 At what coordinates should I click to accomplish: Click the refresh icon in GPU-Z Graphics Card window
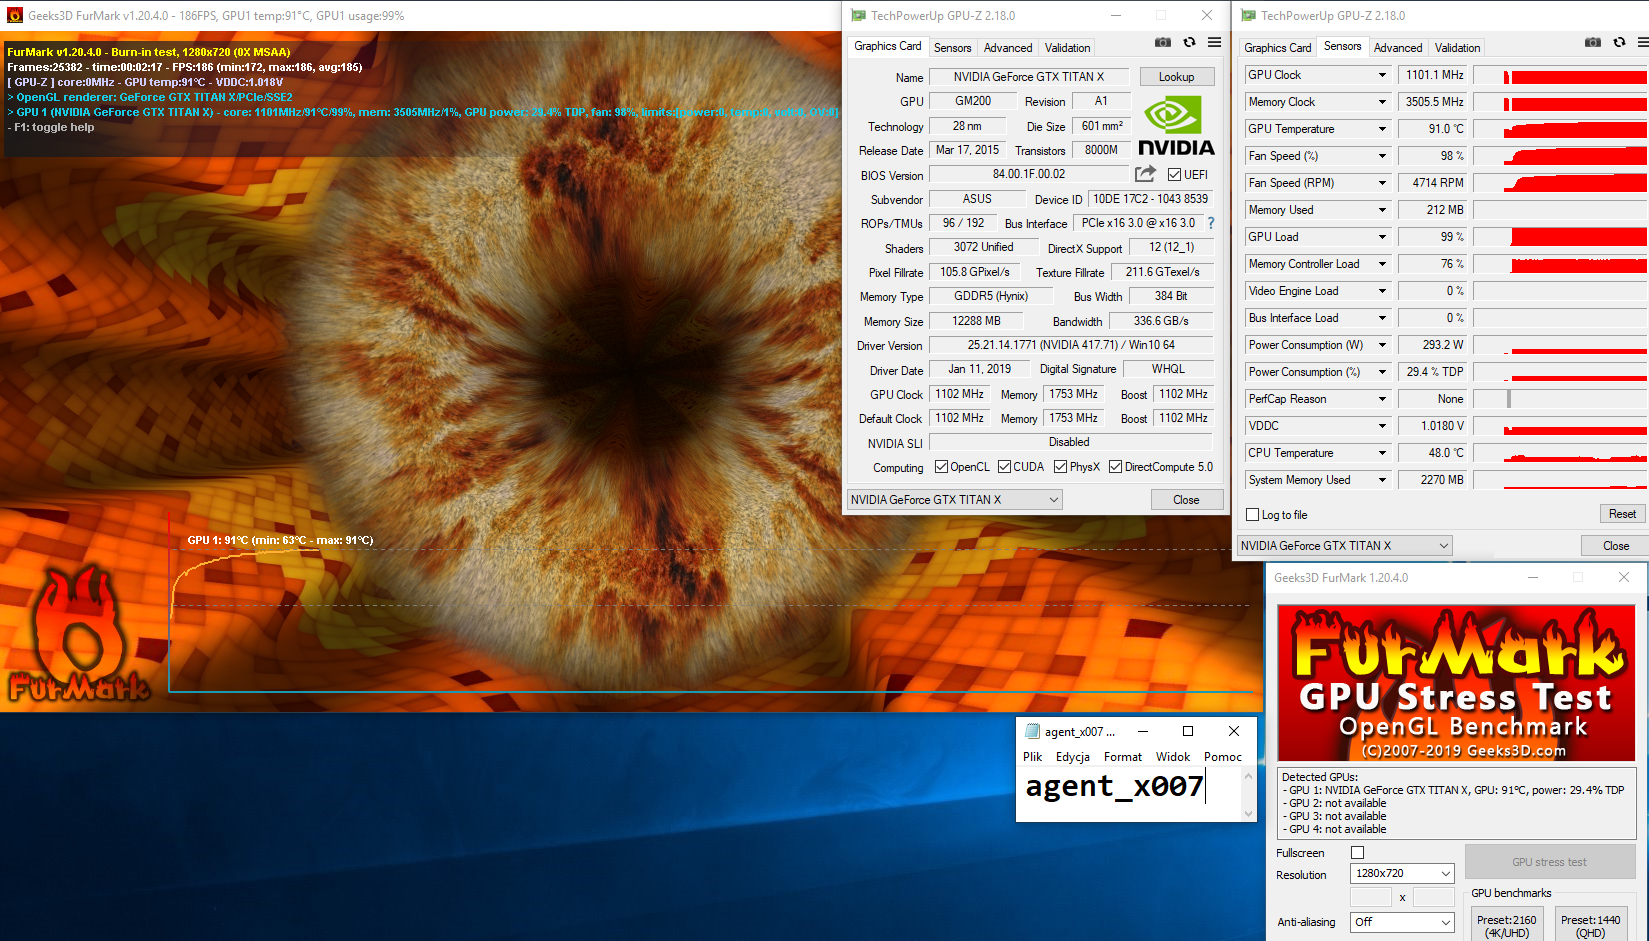(1189, 43)
